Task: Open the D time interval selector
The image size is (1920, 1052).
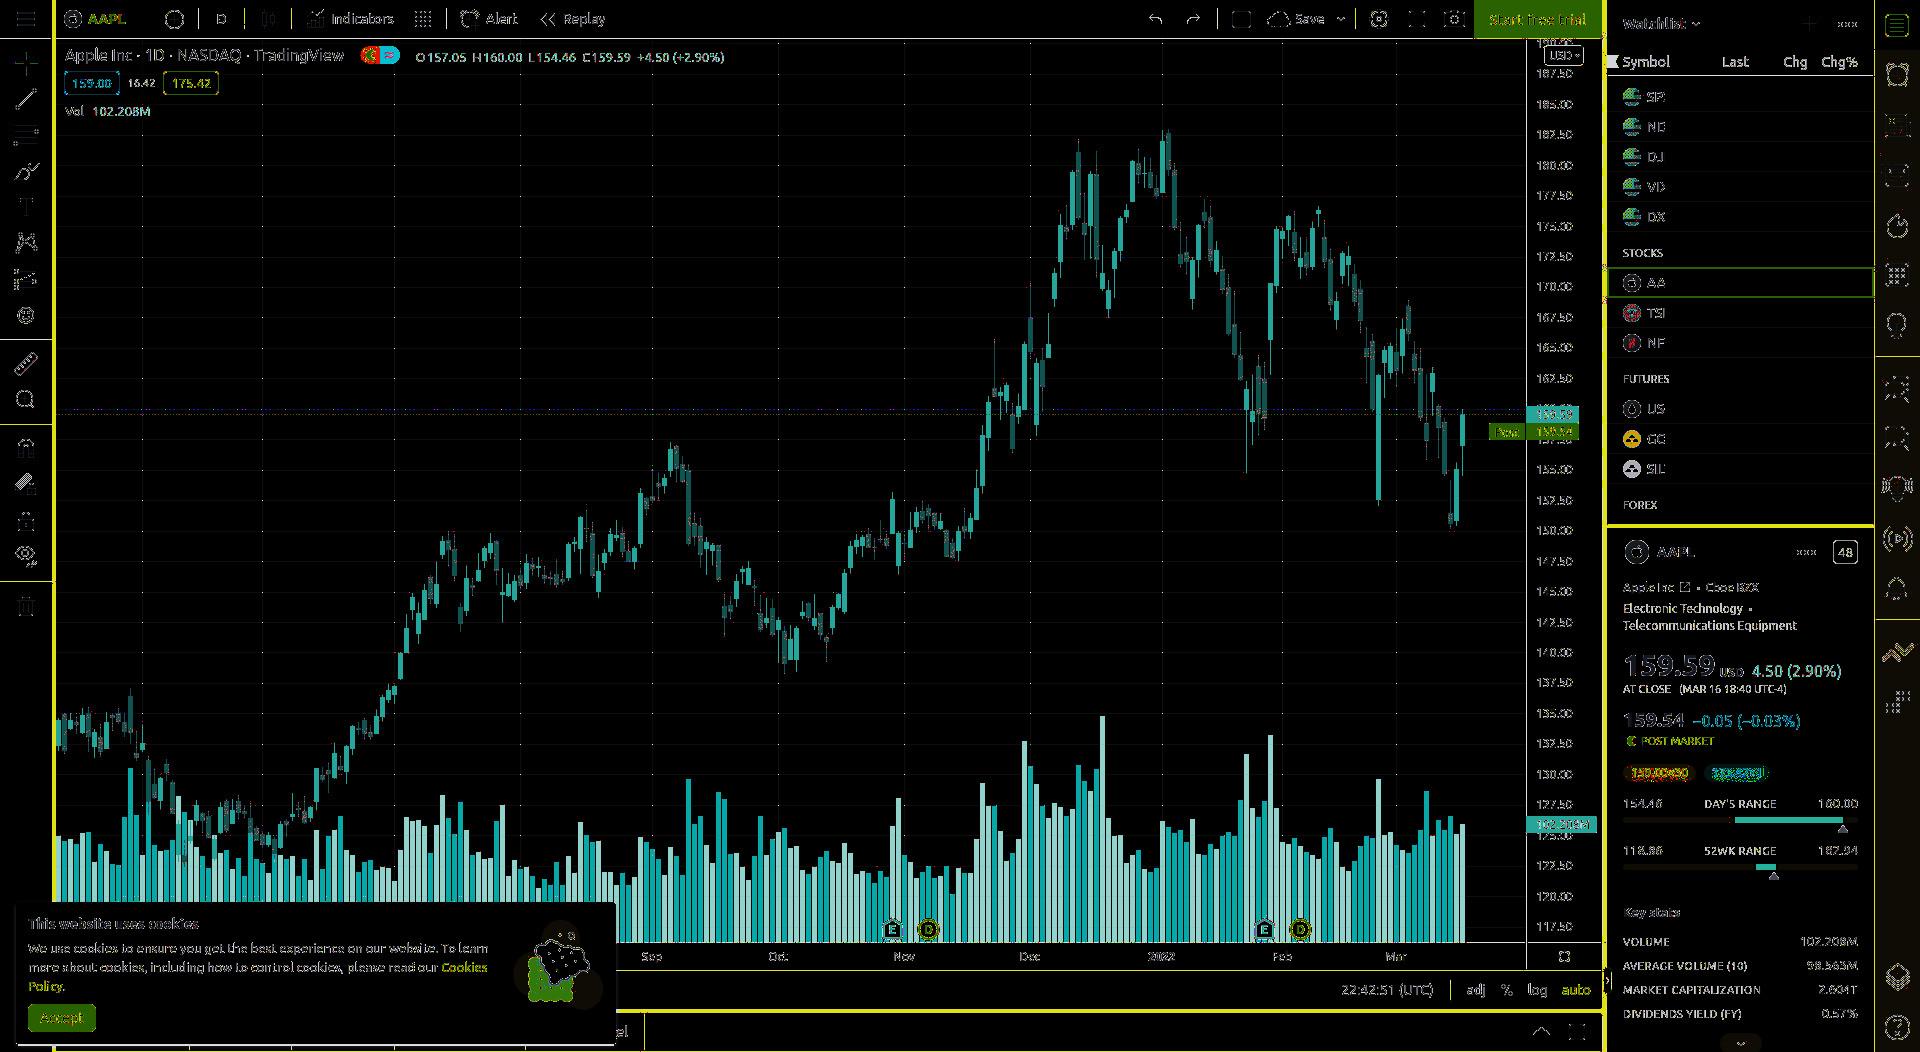Action: coord(221,19)
